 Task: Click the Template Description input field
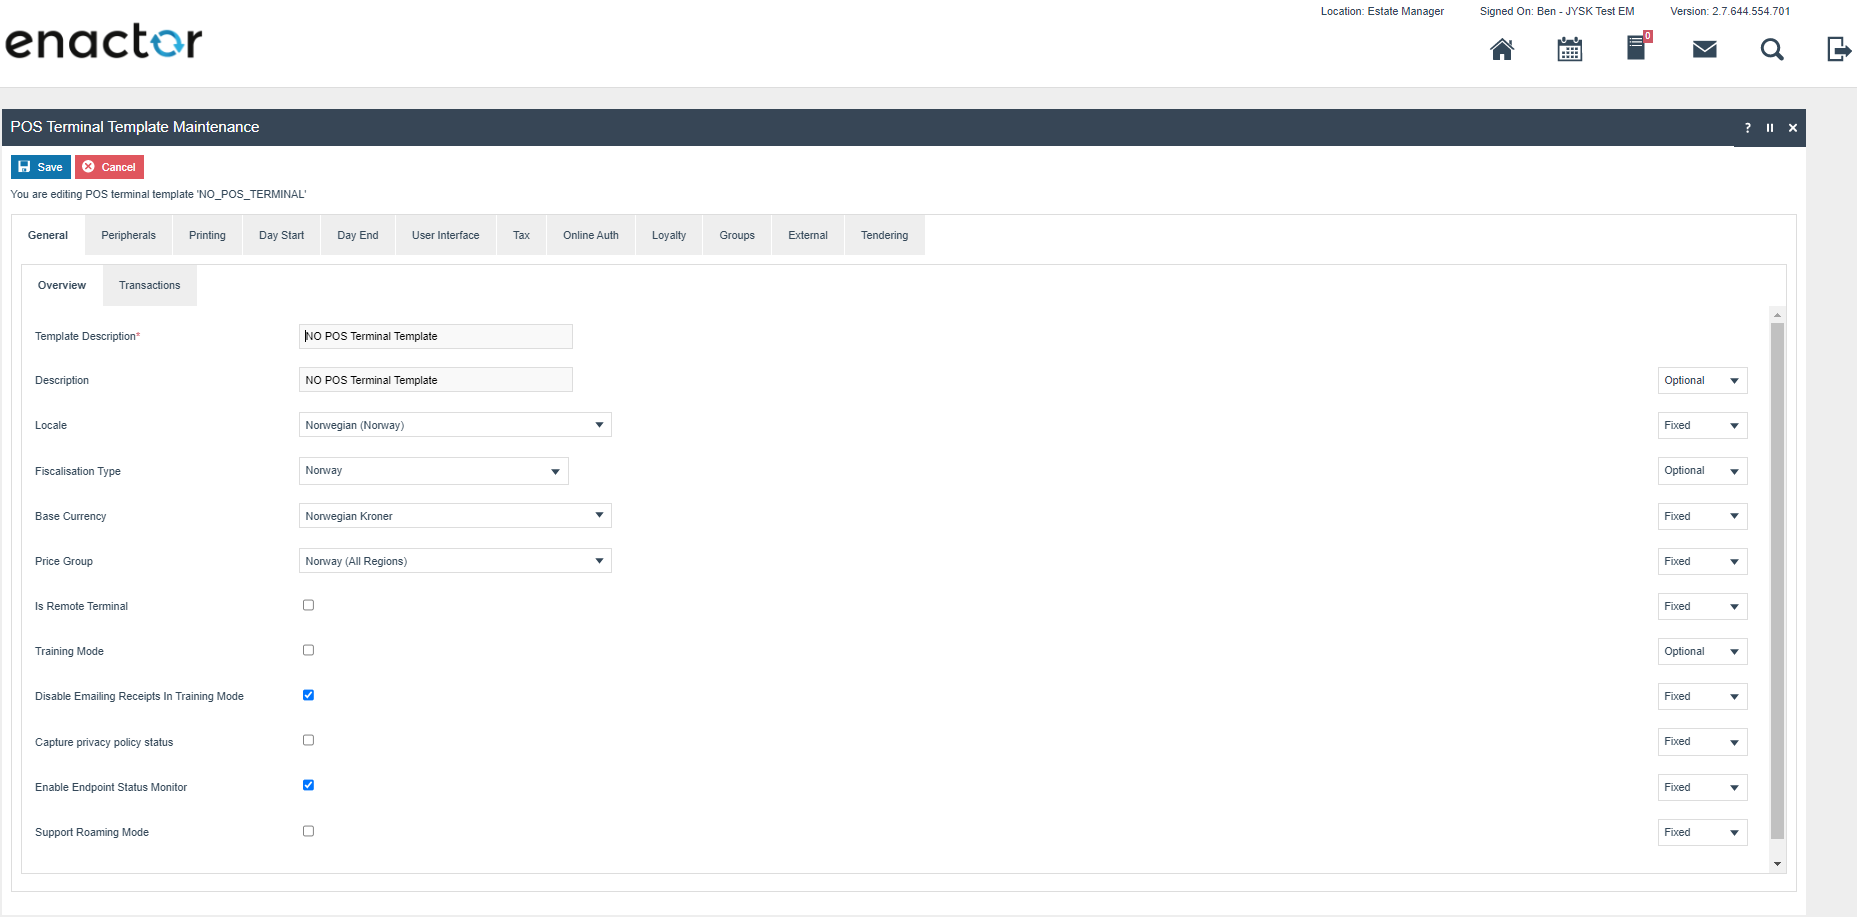(435, 336)
